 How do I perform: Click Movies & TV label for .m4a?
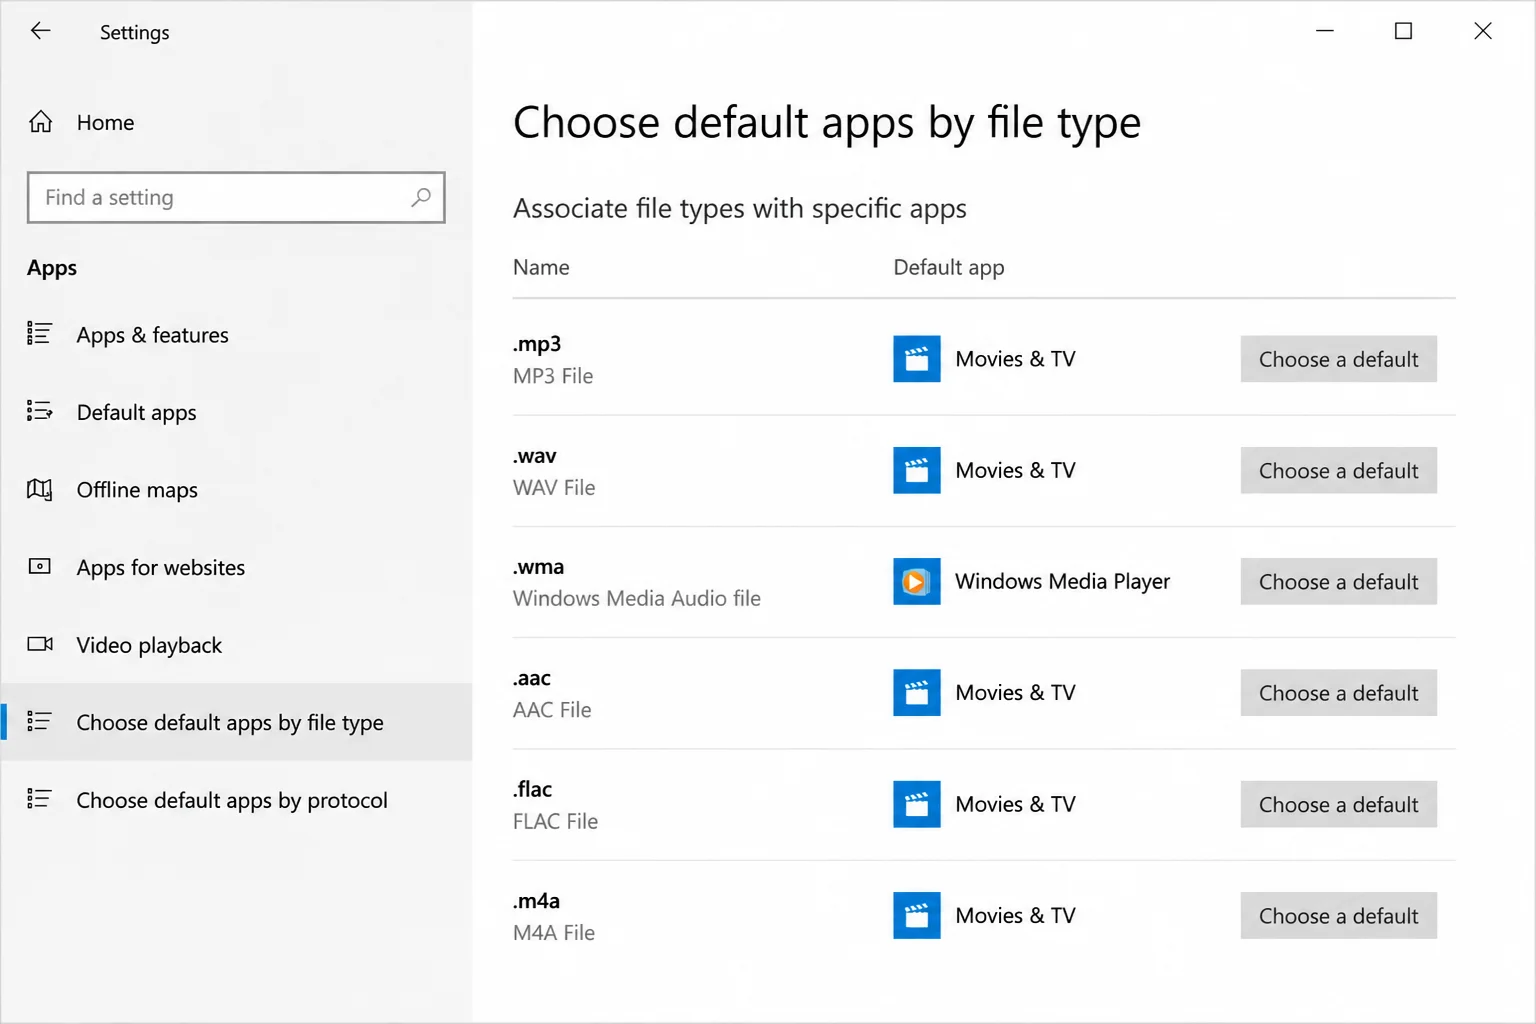pyautogui.click(x=1015, y=915)
